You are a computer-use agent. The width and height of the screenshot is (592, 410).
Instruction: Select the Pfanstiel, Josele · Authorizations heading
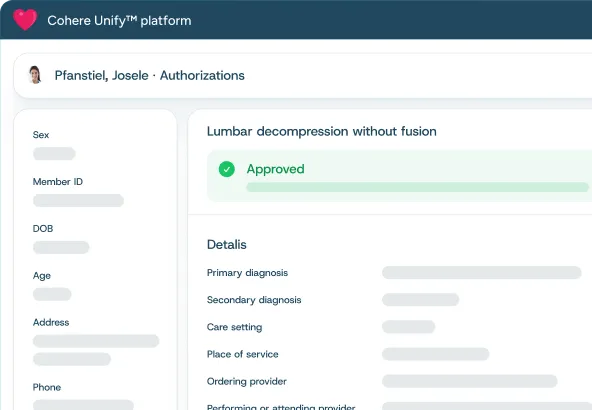coord(150,76)
